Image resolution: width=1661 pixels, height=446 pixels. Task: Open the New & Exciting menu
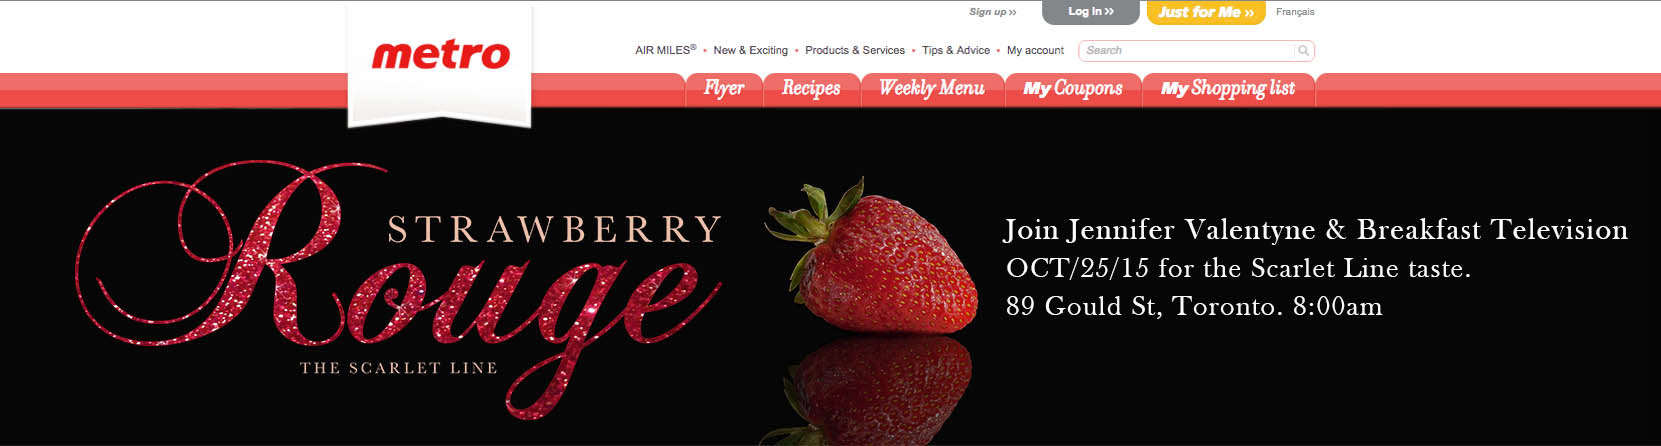point(750,50)
